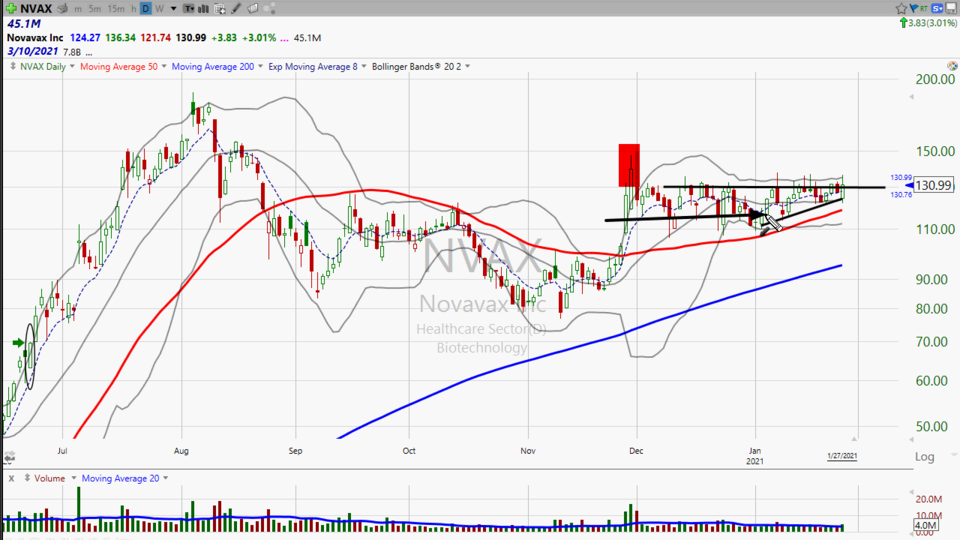Click the eraser icon in toolbar

coord(253,9)
